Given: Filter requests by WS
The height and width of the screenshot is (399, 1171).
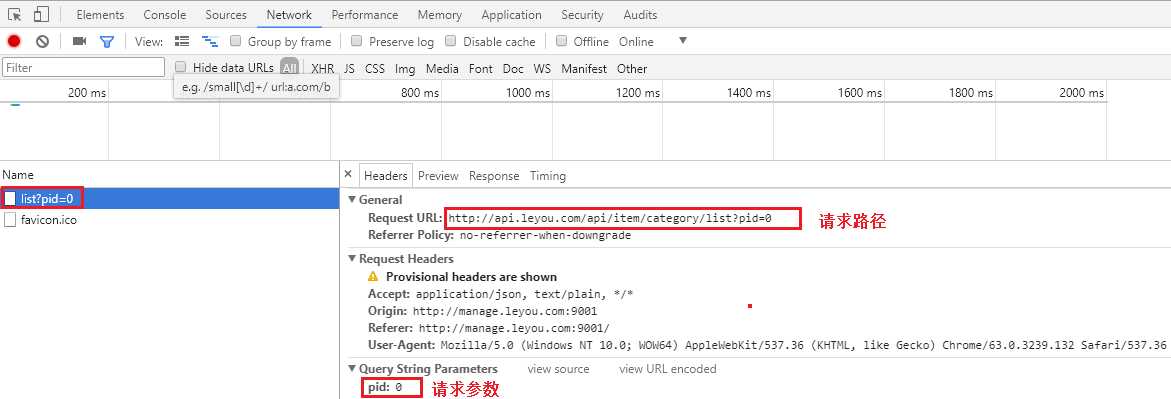Looking at the screenshot, I should pyautogui.click(x=542, y=68).
